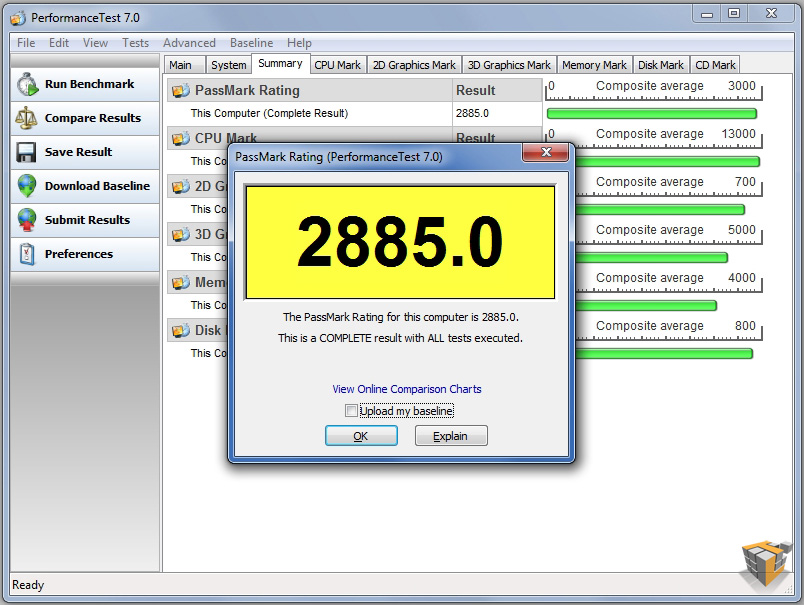This screenshot has height=605, width=804.
Task: Click the Memory Mark green result bar
Action: 646,306
